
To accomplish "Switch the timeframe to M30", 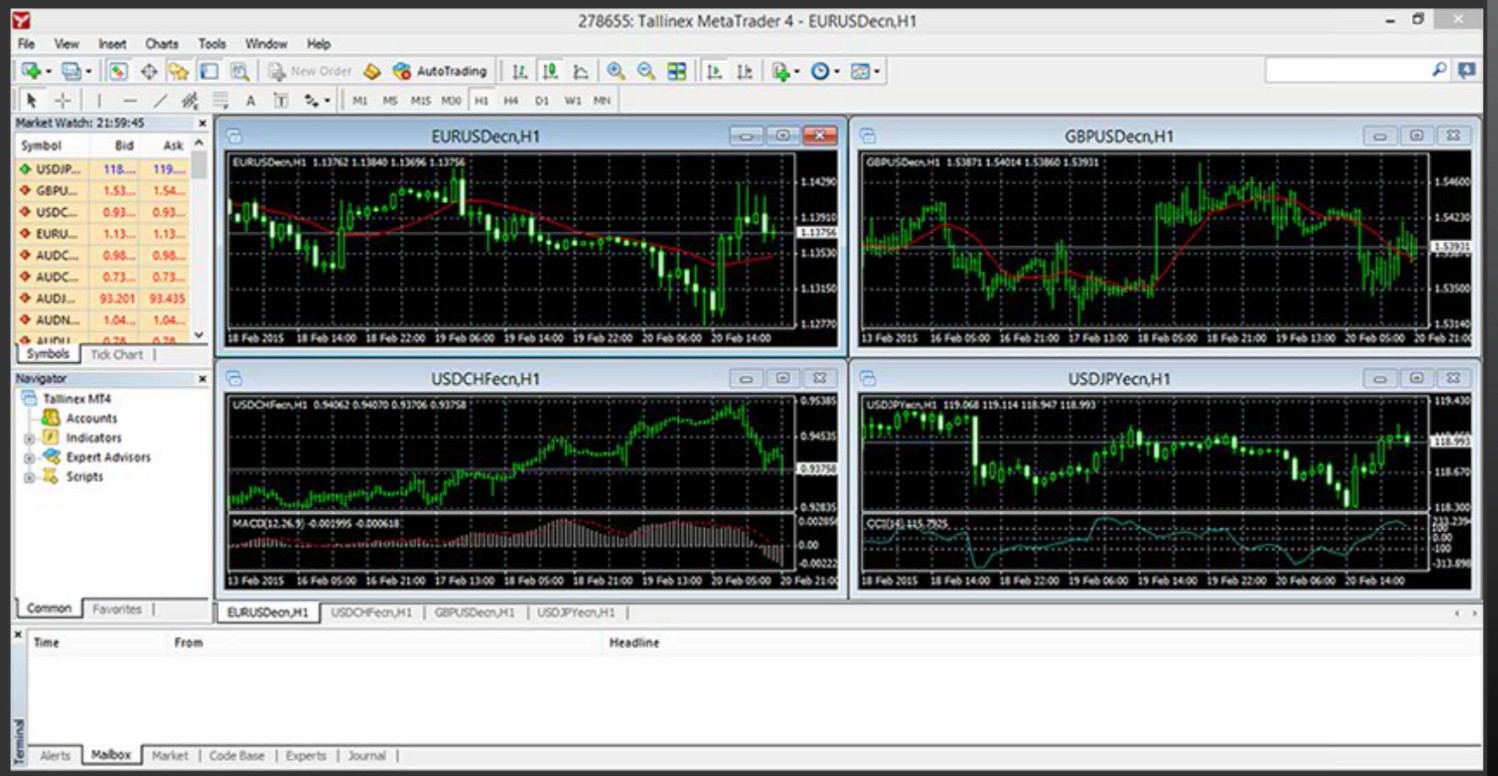I will click(452, 100).
